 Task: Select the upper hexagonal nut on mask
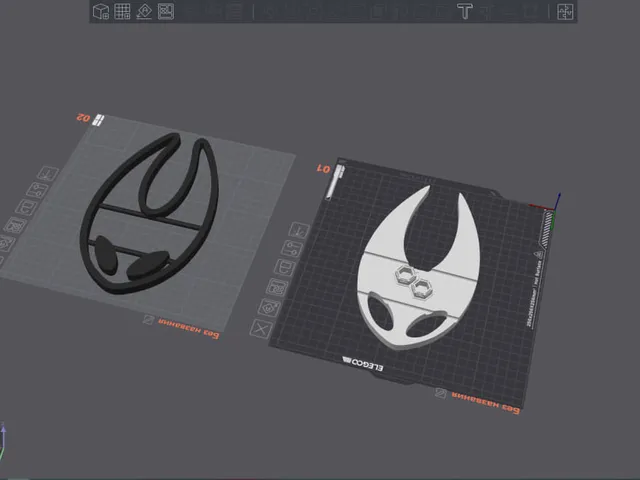point(406,275)
